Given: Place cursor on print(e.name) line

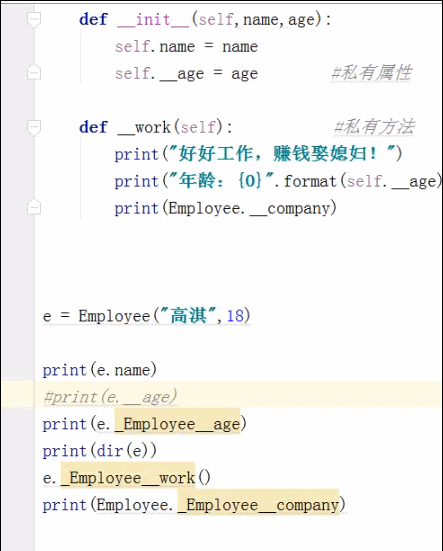Looking at the screenshot, I should click(x=99, y=370).
